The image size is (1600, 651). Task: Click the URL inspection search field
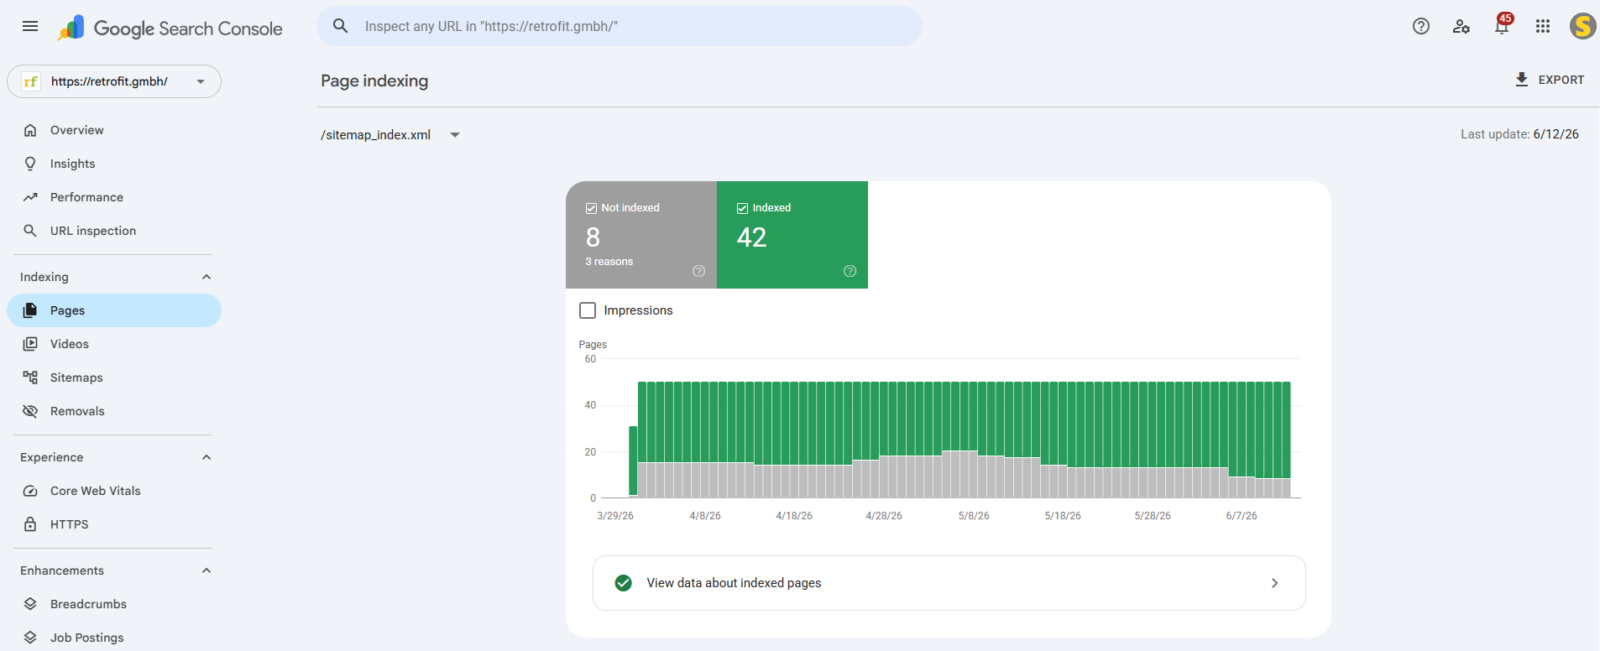click(x=619, y=26)
